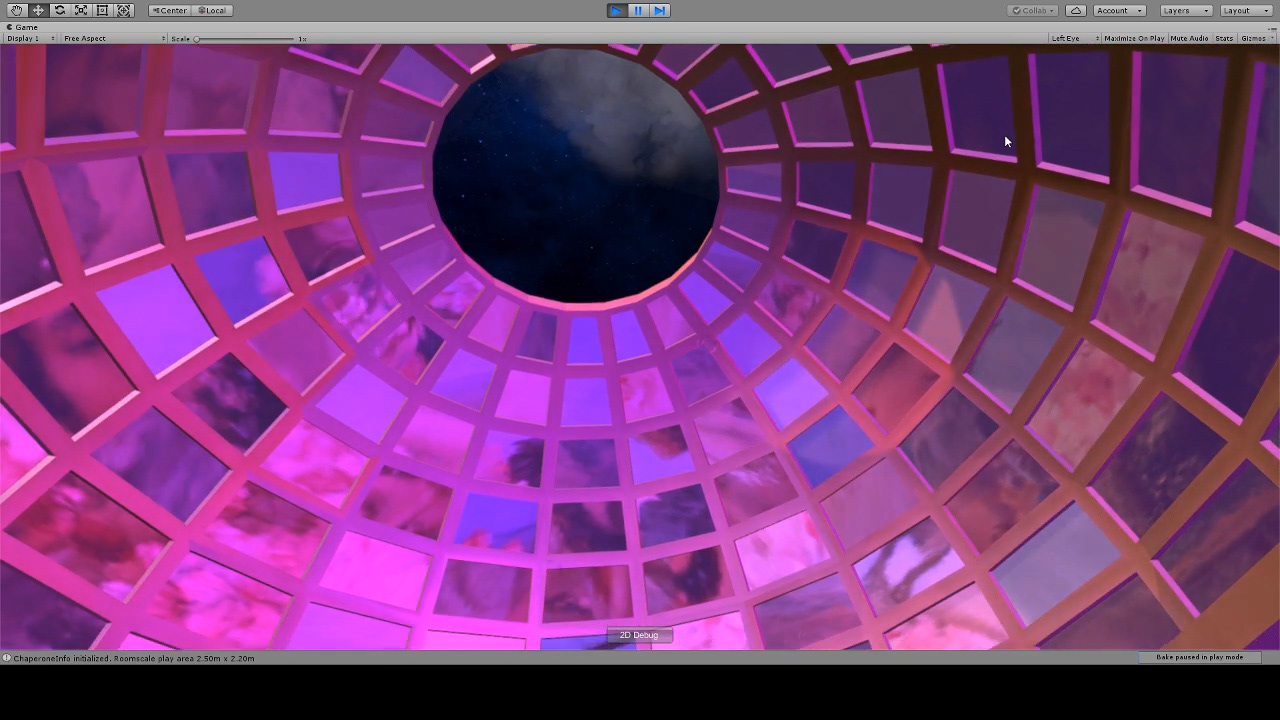This screenshot has height=720, width=1280.
Task: Open the Free Aspect dropdown
Action: pos(114,38)
